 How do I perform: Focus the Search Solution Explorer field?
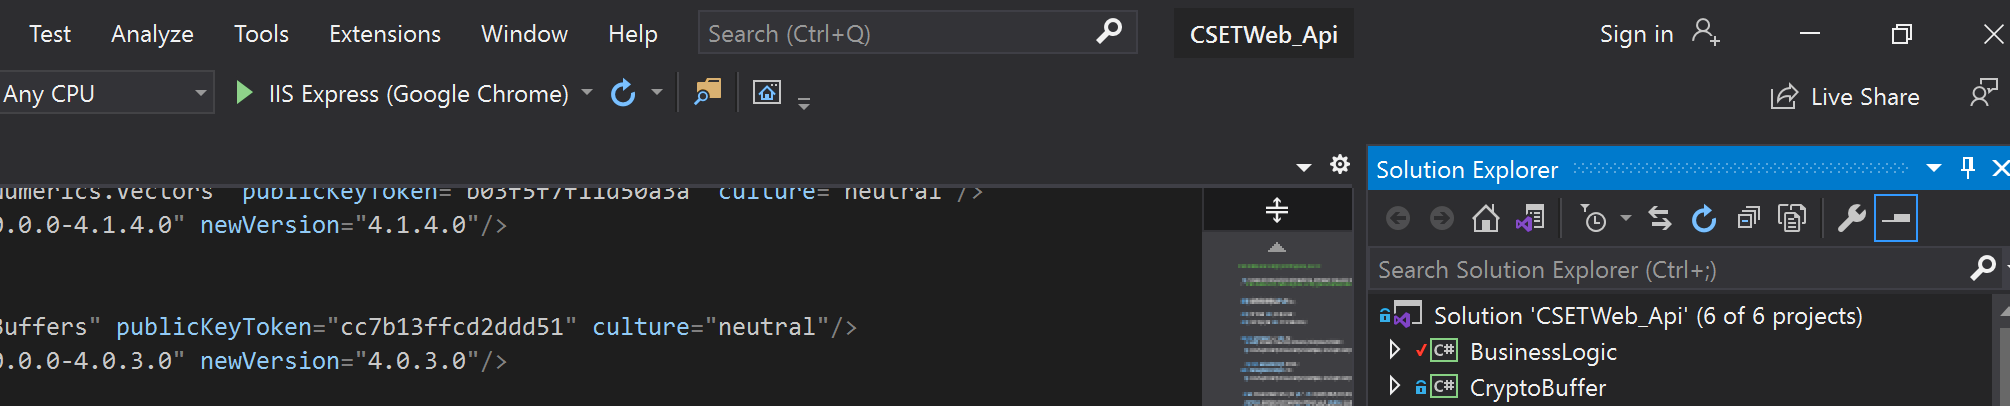point(1670,269)
